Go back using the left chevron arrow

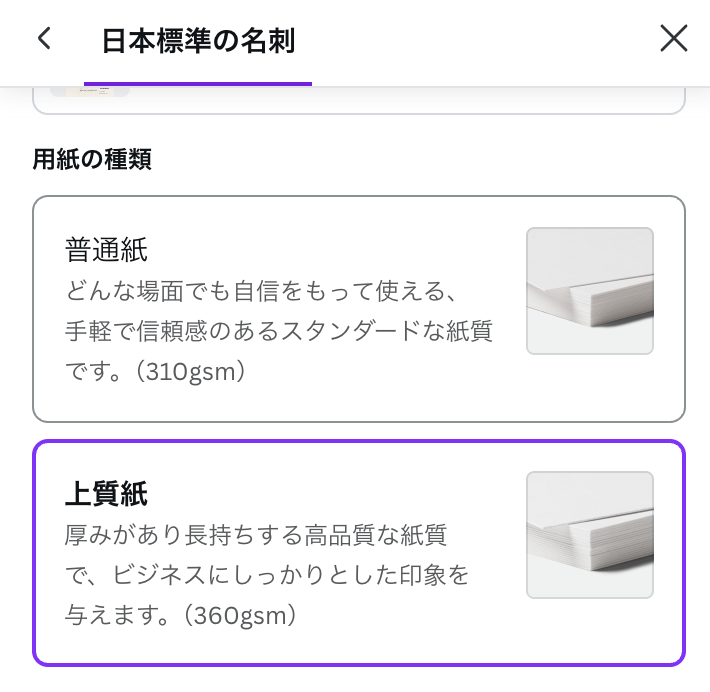point(44,38)
